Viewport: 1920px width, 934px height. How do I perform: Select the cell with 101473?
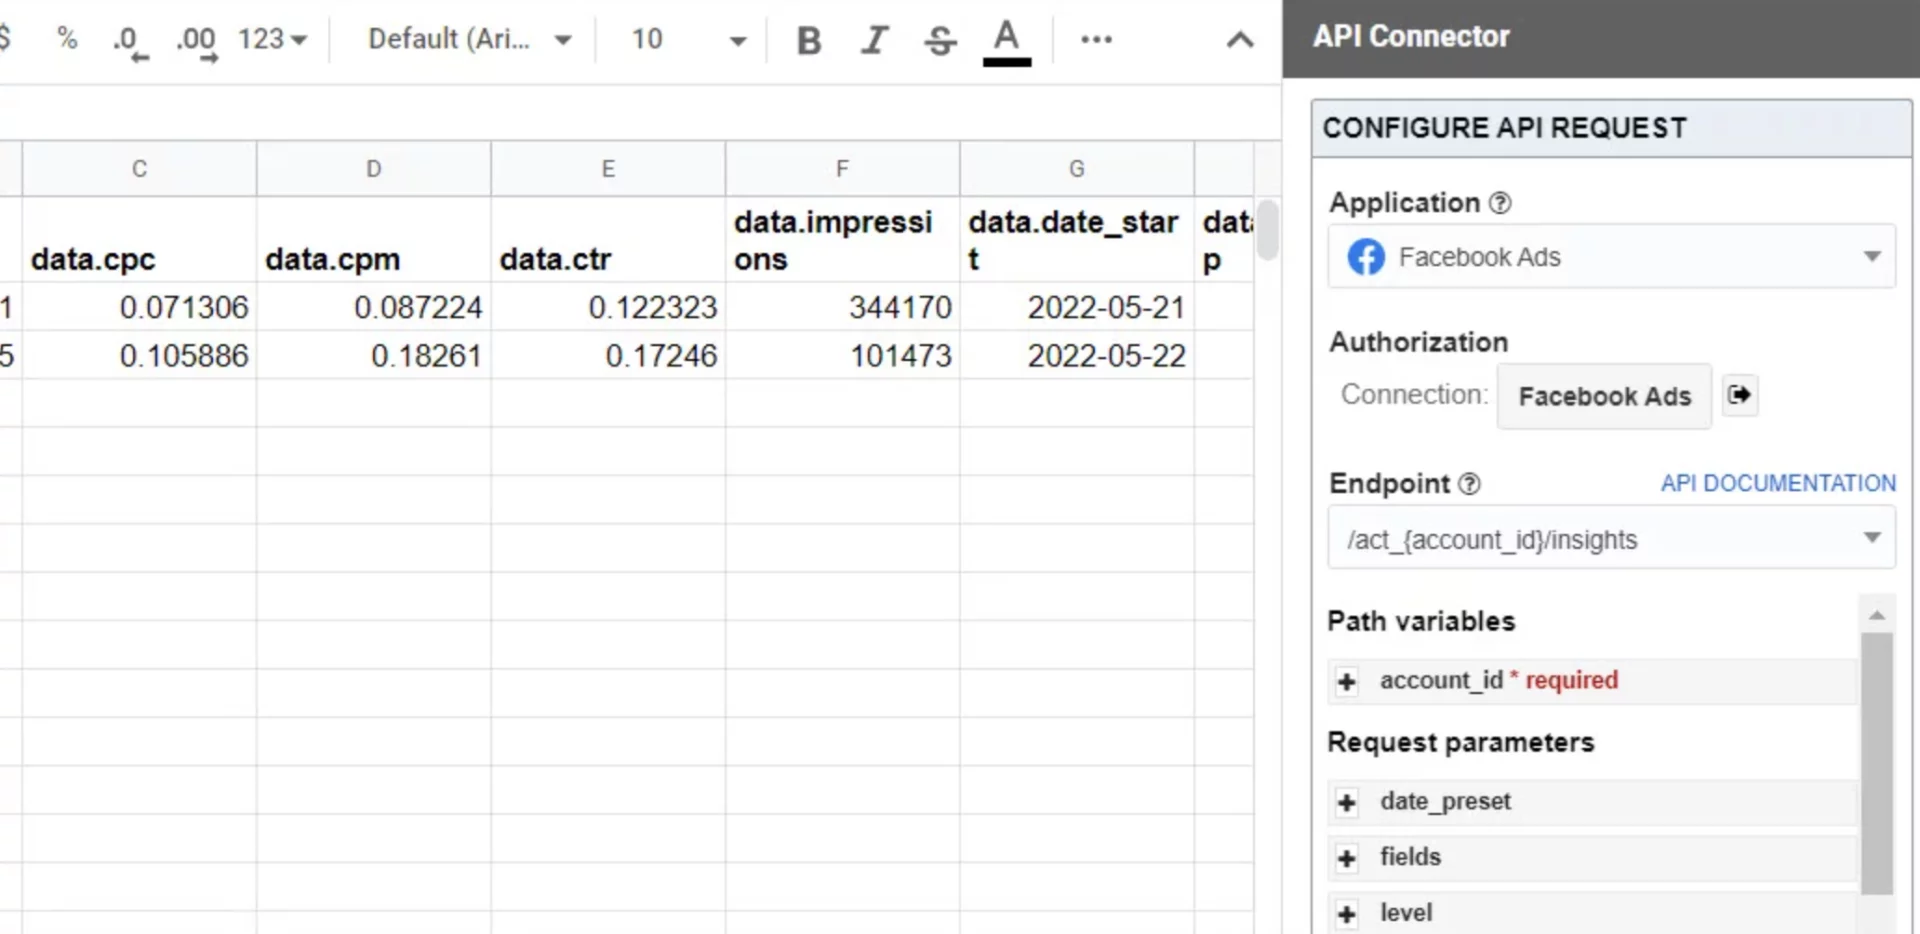843,355
